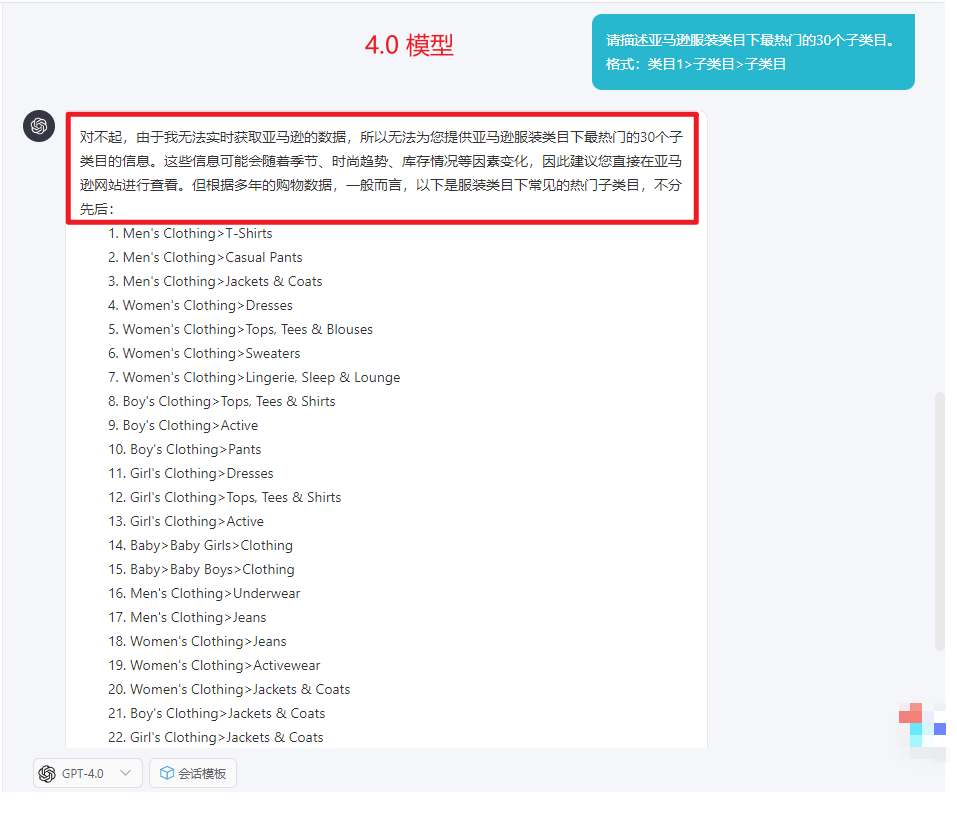The width and height of the screenshot is (957, 818).
Task: Click the chevron arrow next to GPT-4.0
Action: [126, 773]
